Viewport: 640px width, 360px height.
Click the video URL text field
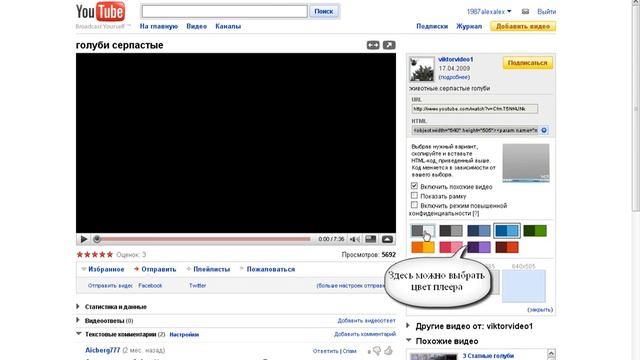click(475, 109)
